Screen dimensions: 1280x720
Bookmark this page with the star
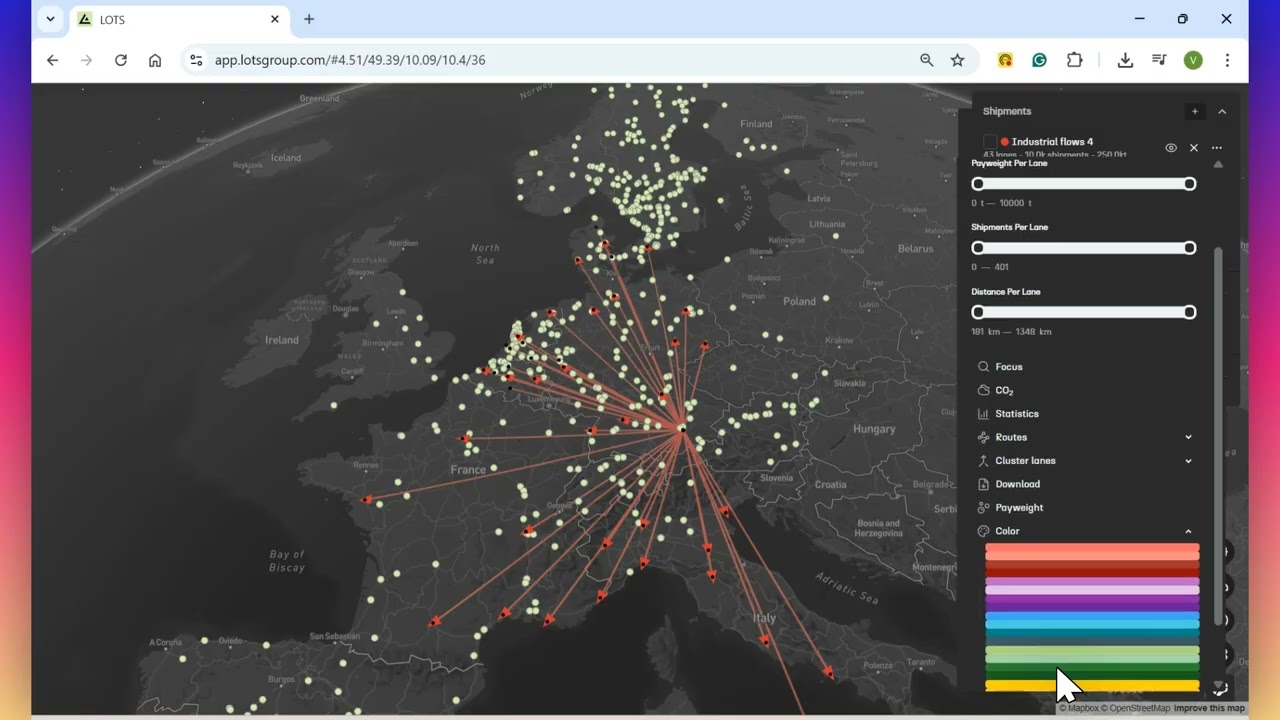click(958, 60)
